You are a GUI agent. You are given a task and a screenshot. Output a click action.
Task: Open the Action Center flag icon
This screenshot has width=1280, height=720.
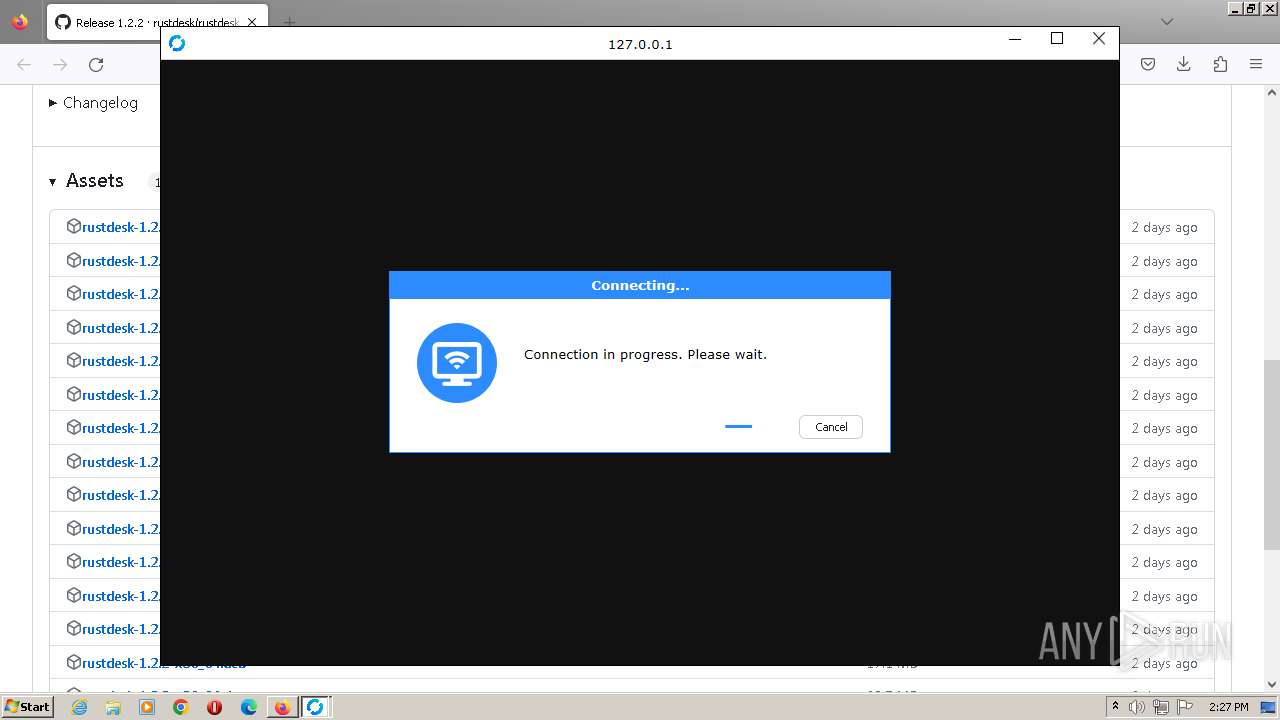tap(1184, 707)
